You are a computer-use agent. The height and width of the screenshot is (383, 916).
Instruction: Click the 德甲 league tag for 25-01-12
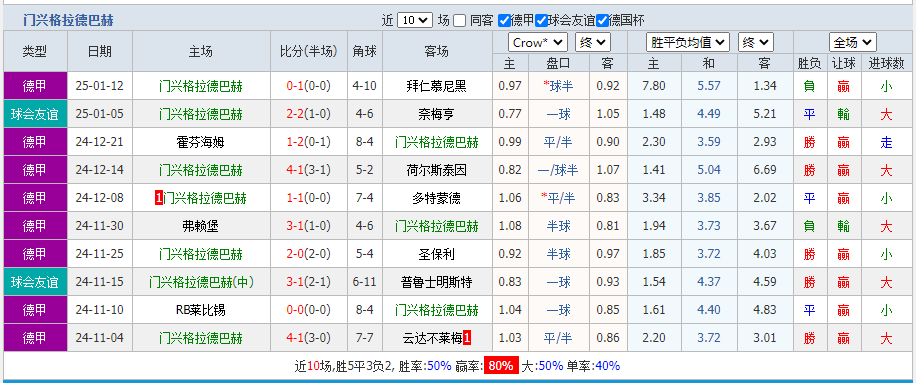[x=35, y=86]
